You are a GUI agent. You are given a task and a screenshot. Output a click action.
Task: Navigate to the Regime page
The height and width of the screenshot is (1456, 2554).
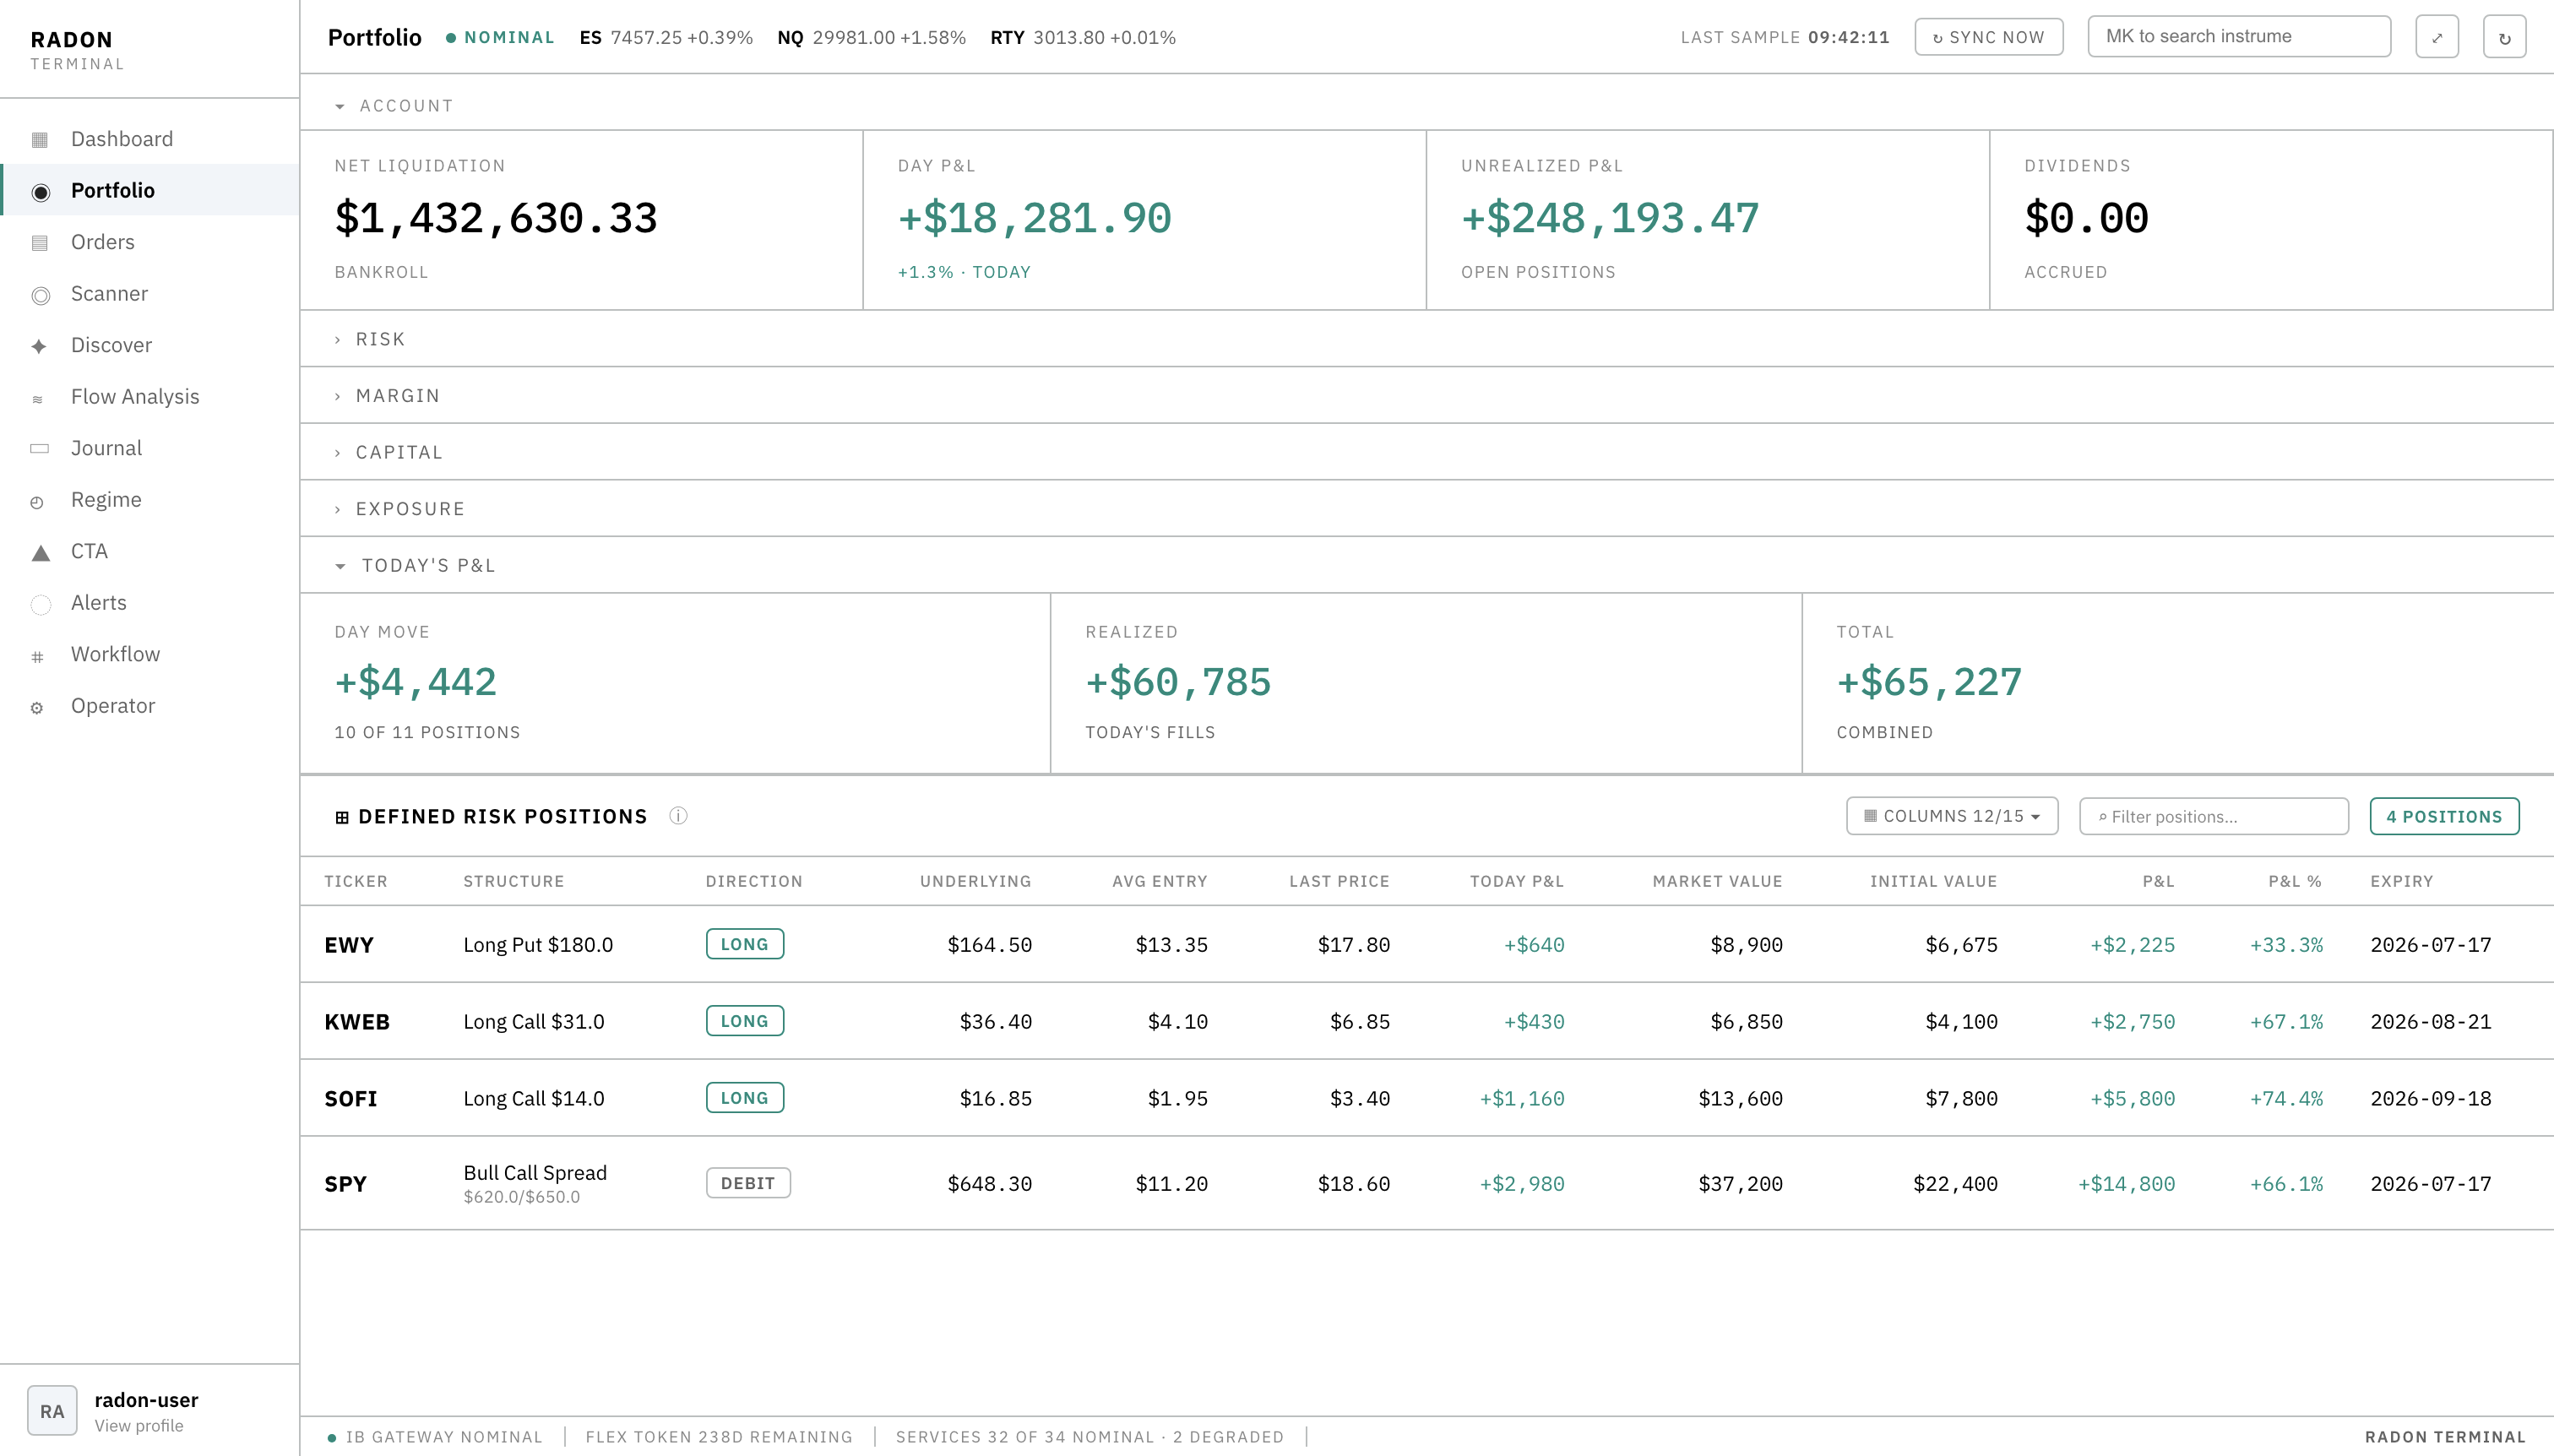pyautogui.click(x=150, y=500)
